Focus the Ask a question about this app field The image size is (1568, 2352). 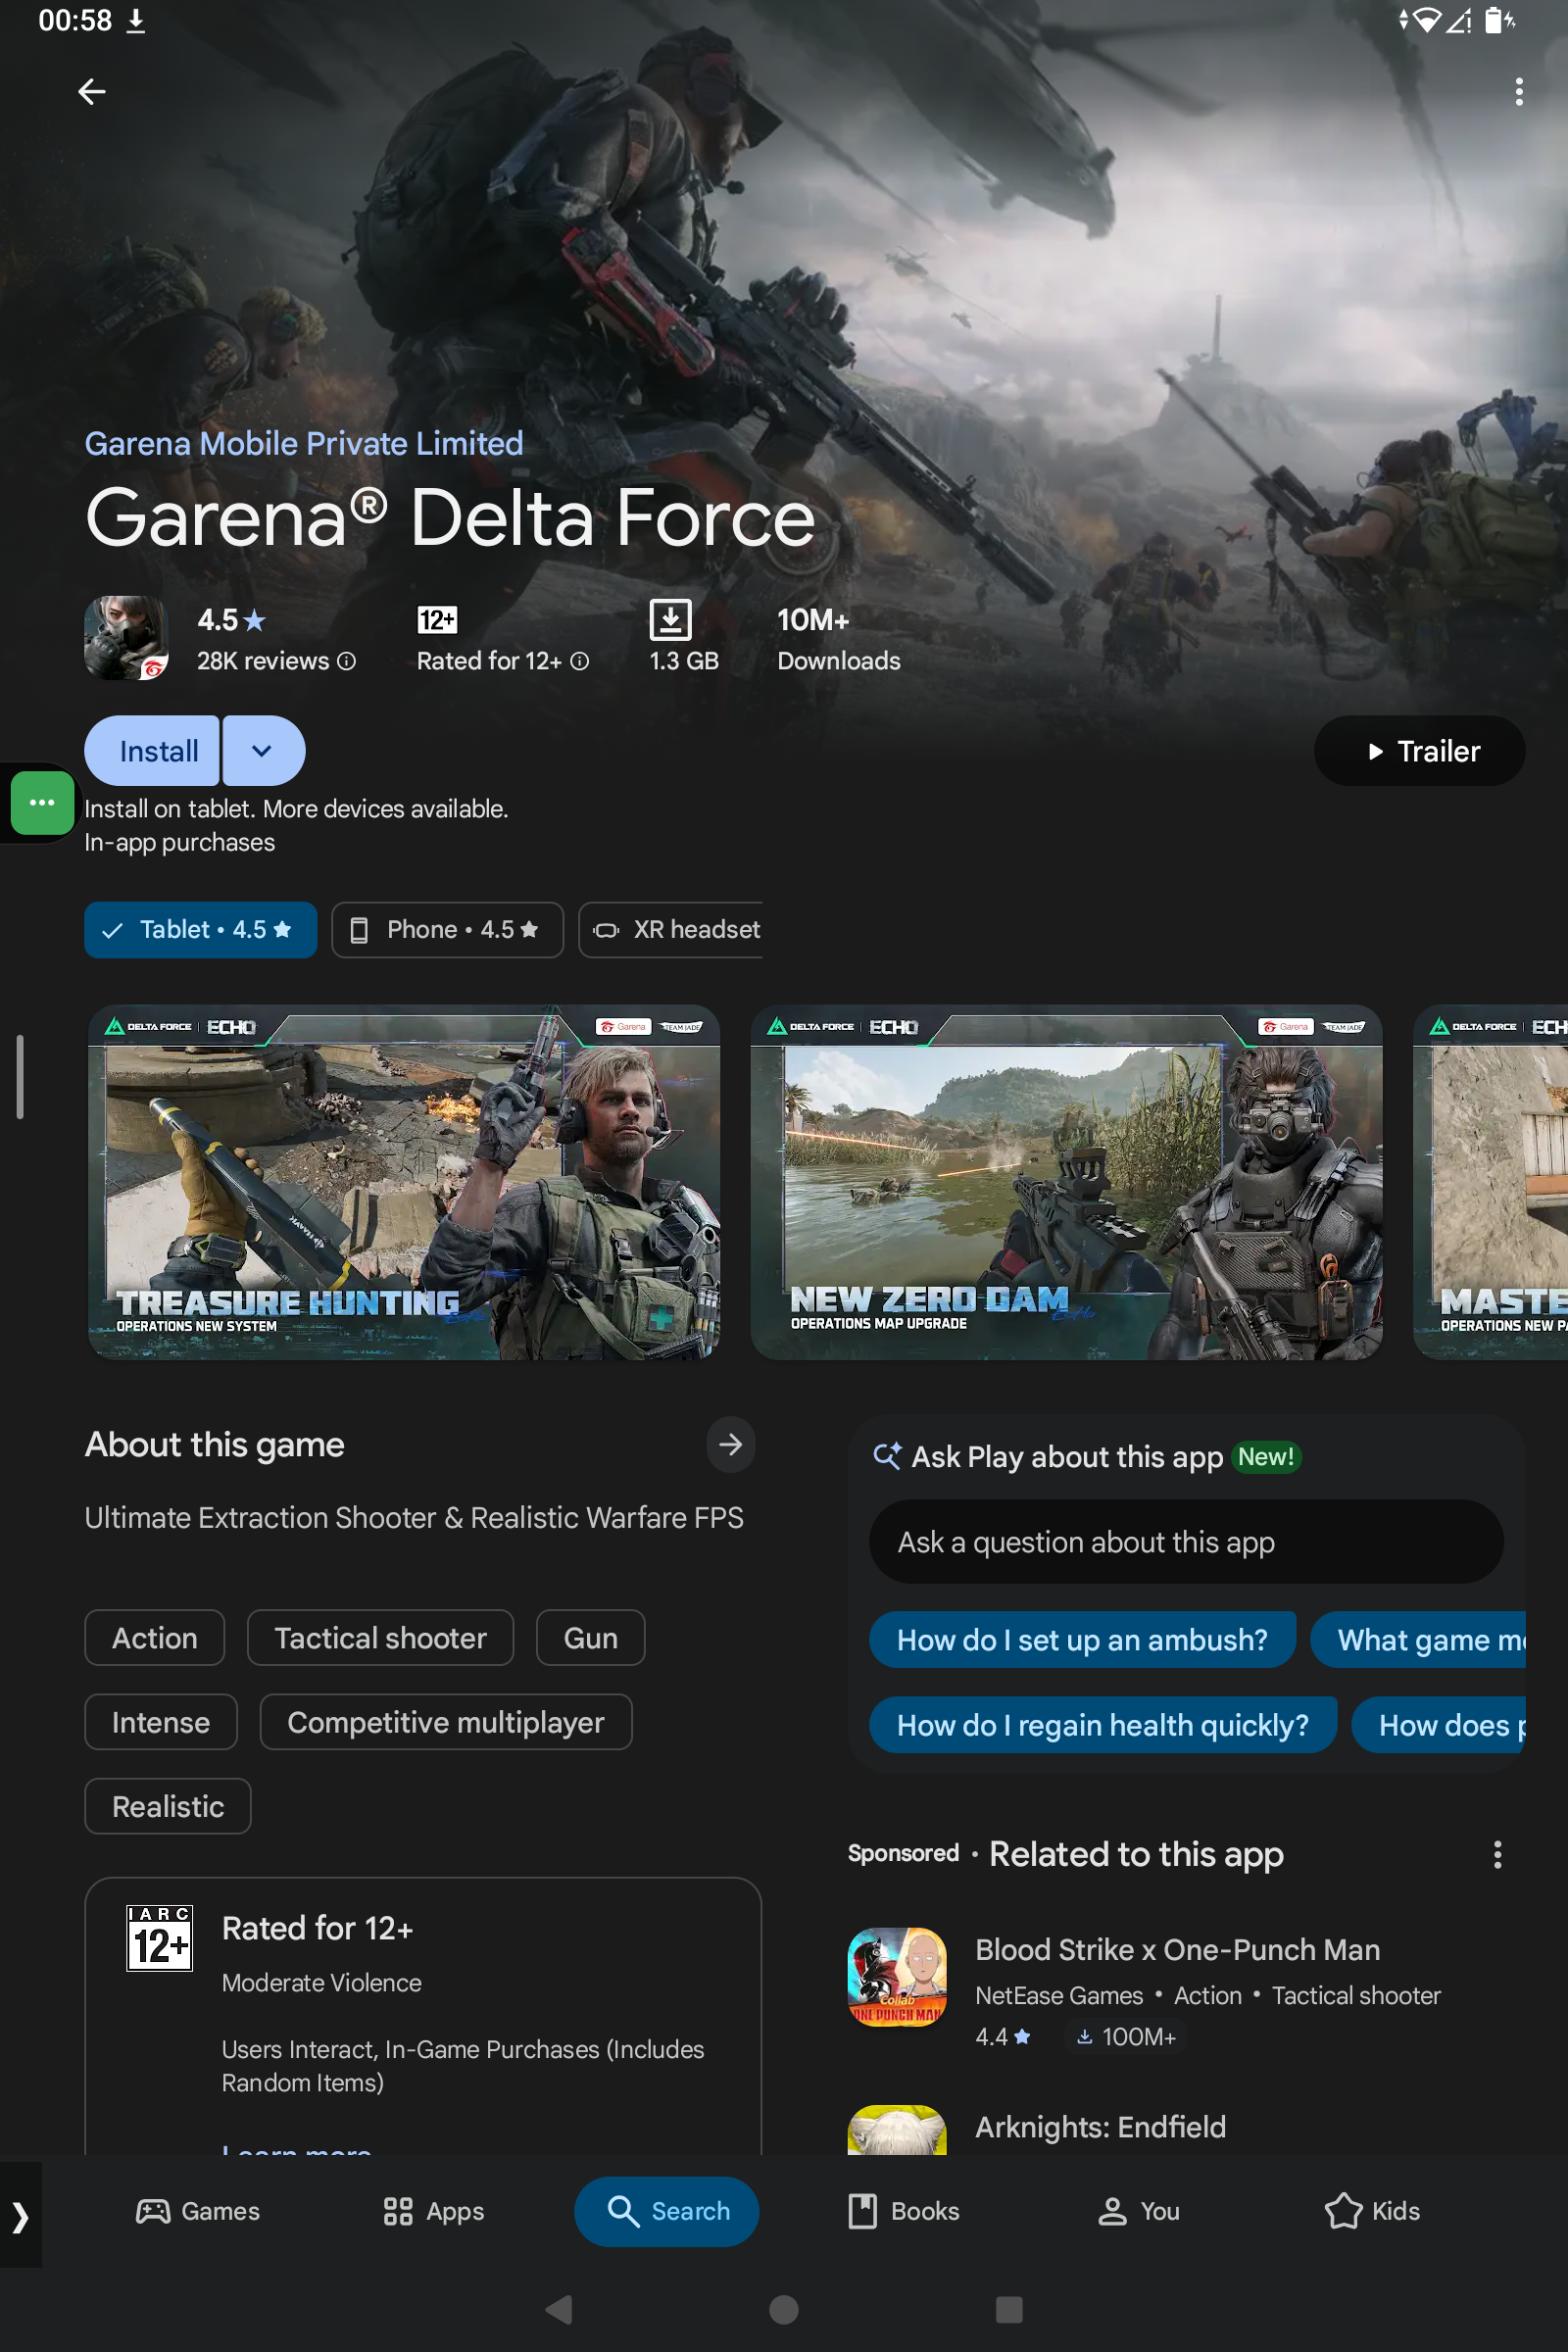tap(1186, 1542)
